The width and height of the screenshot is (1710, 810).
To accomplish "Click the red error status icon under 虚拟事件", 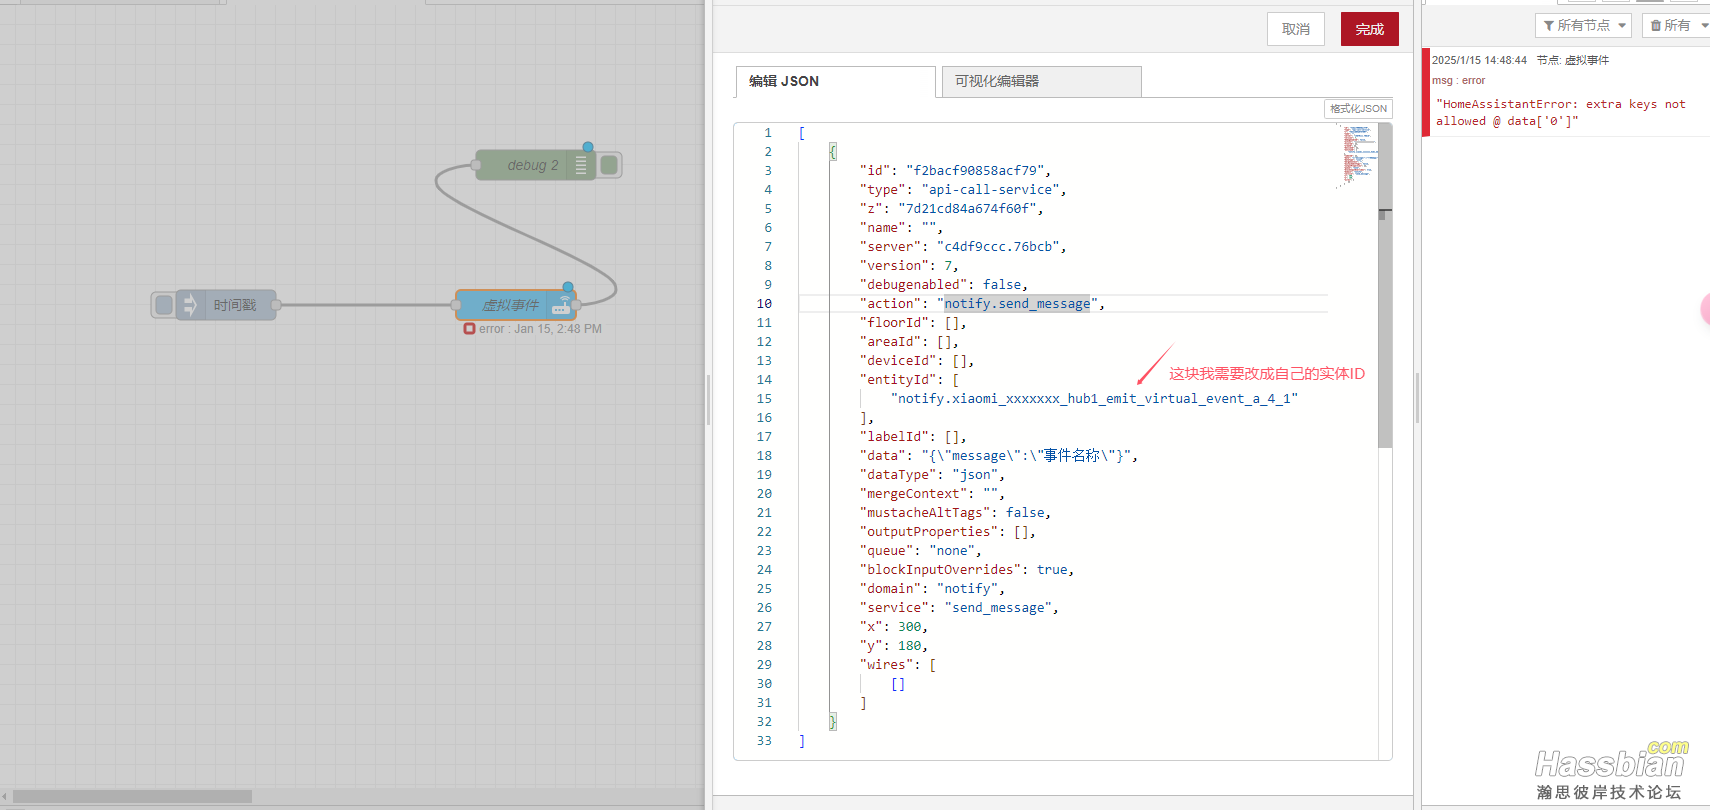I will [469, 329].
